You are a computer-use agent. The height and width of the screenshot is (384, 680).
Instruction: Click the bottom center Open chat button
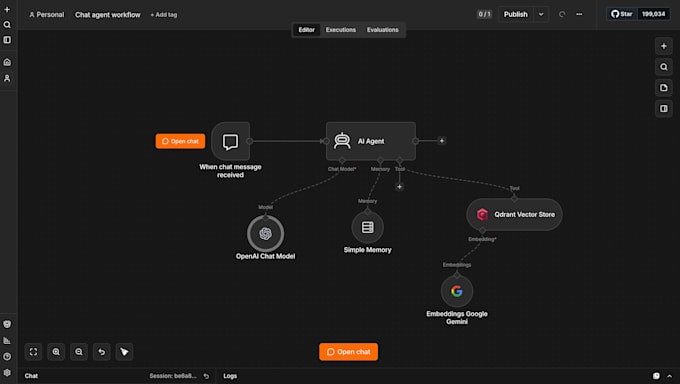pyautogui.click(x=348, y=352)
